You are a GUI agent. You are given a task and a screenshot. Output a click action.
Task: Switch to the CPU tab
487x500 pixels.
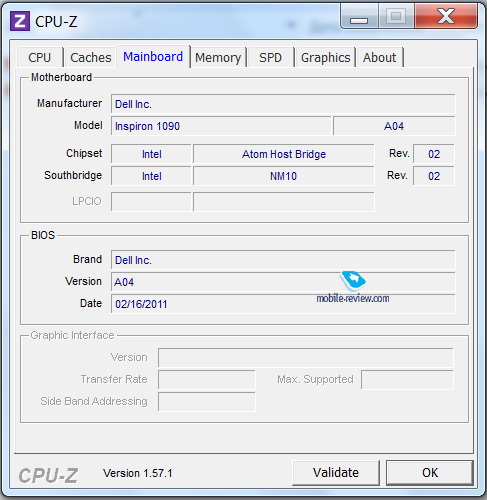[40, 57]
